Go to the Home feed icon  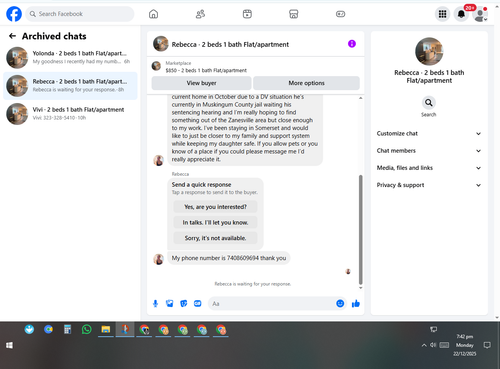[153, 14]
